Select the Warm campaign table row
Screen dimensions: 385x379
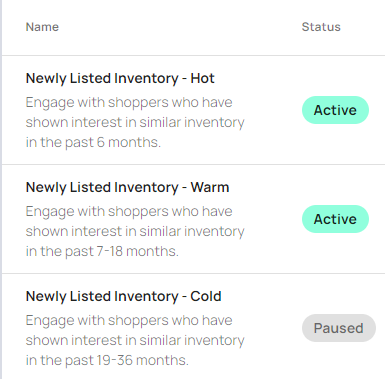(193, 219)
